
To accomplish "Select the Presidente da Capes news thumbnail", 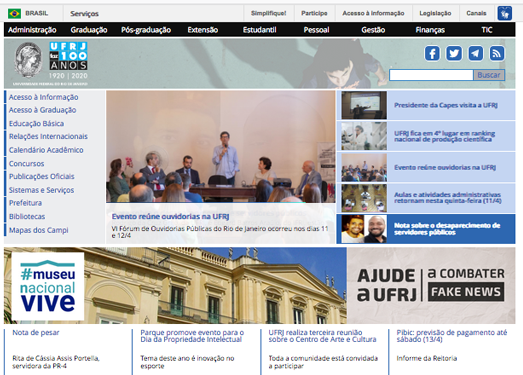I will tap(364, 105).
